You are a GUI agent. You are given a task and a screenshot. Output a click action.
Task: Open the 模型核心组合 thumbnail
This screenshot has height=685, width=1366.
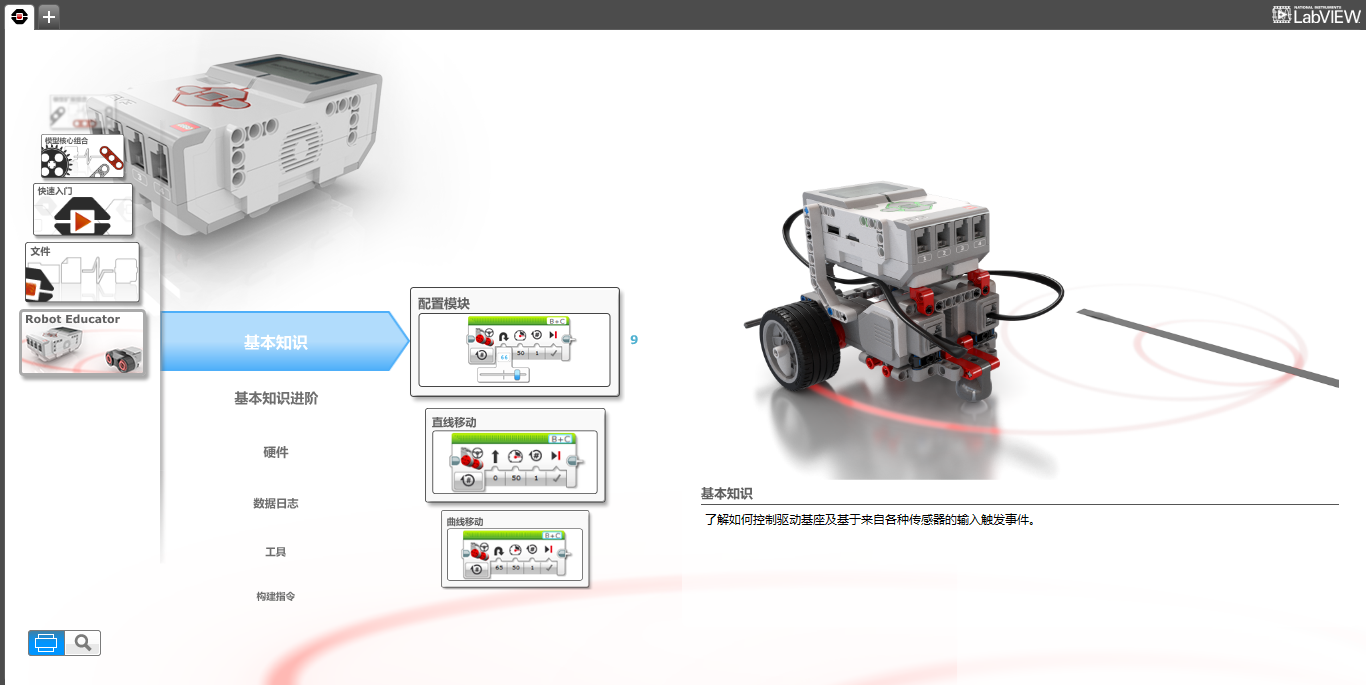pyautogui.click(x=82, y=156)
